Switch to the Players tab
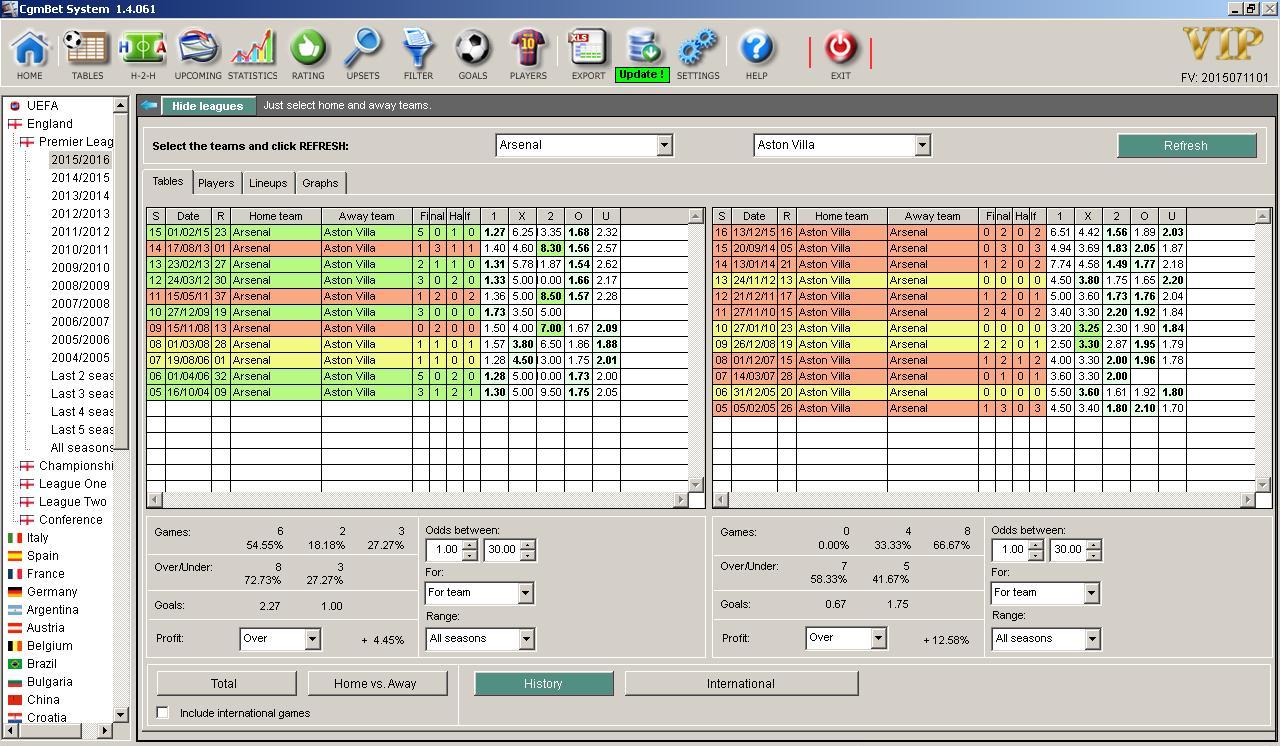 click(216, 183)
